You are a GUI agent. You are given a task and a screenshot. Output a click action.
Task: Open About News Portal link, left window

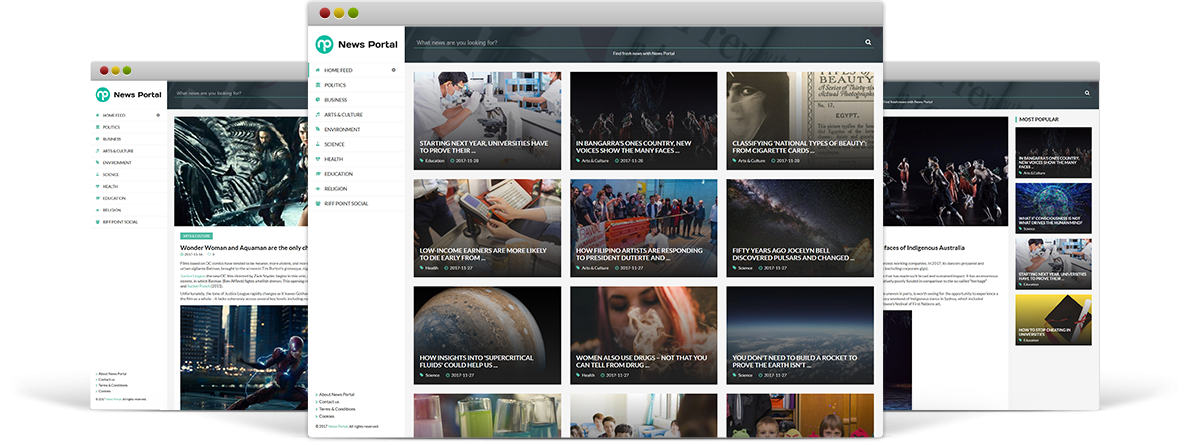(x=112, y=374)
